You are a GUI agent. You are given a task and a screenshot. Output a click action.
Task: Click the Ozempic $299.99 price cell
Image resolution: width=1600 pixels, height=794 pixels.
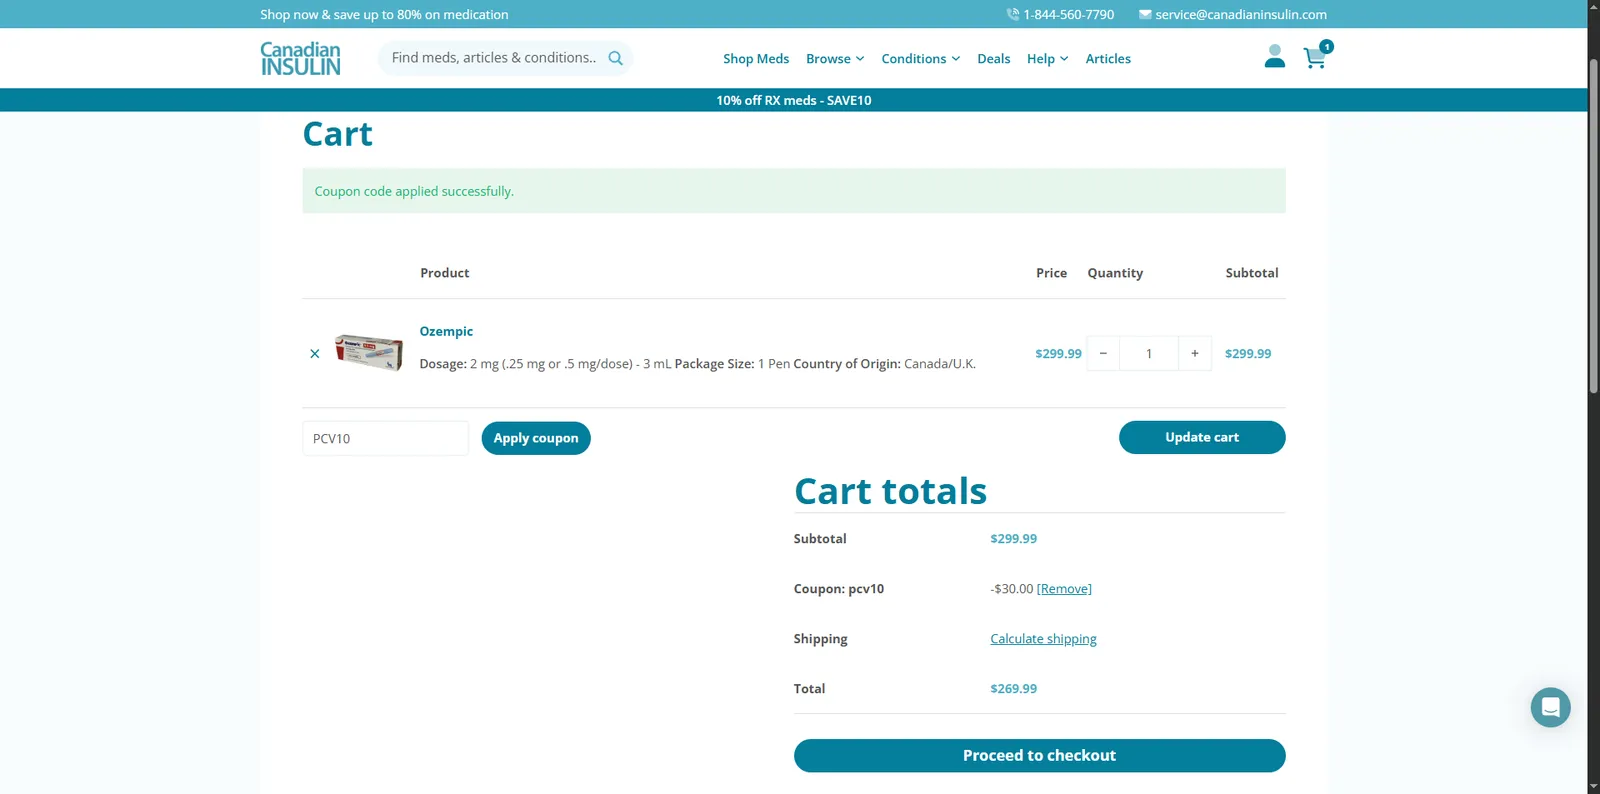[x=1058, y=353]
